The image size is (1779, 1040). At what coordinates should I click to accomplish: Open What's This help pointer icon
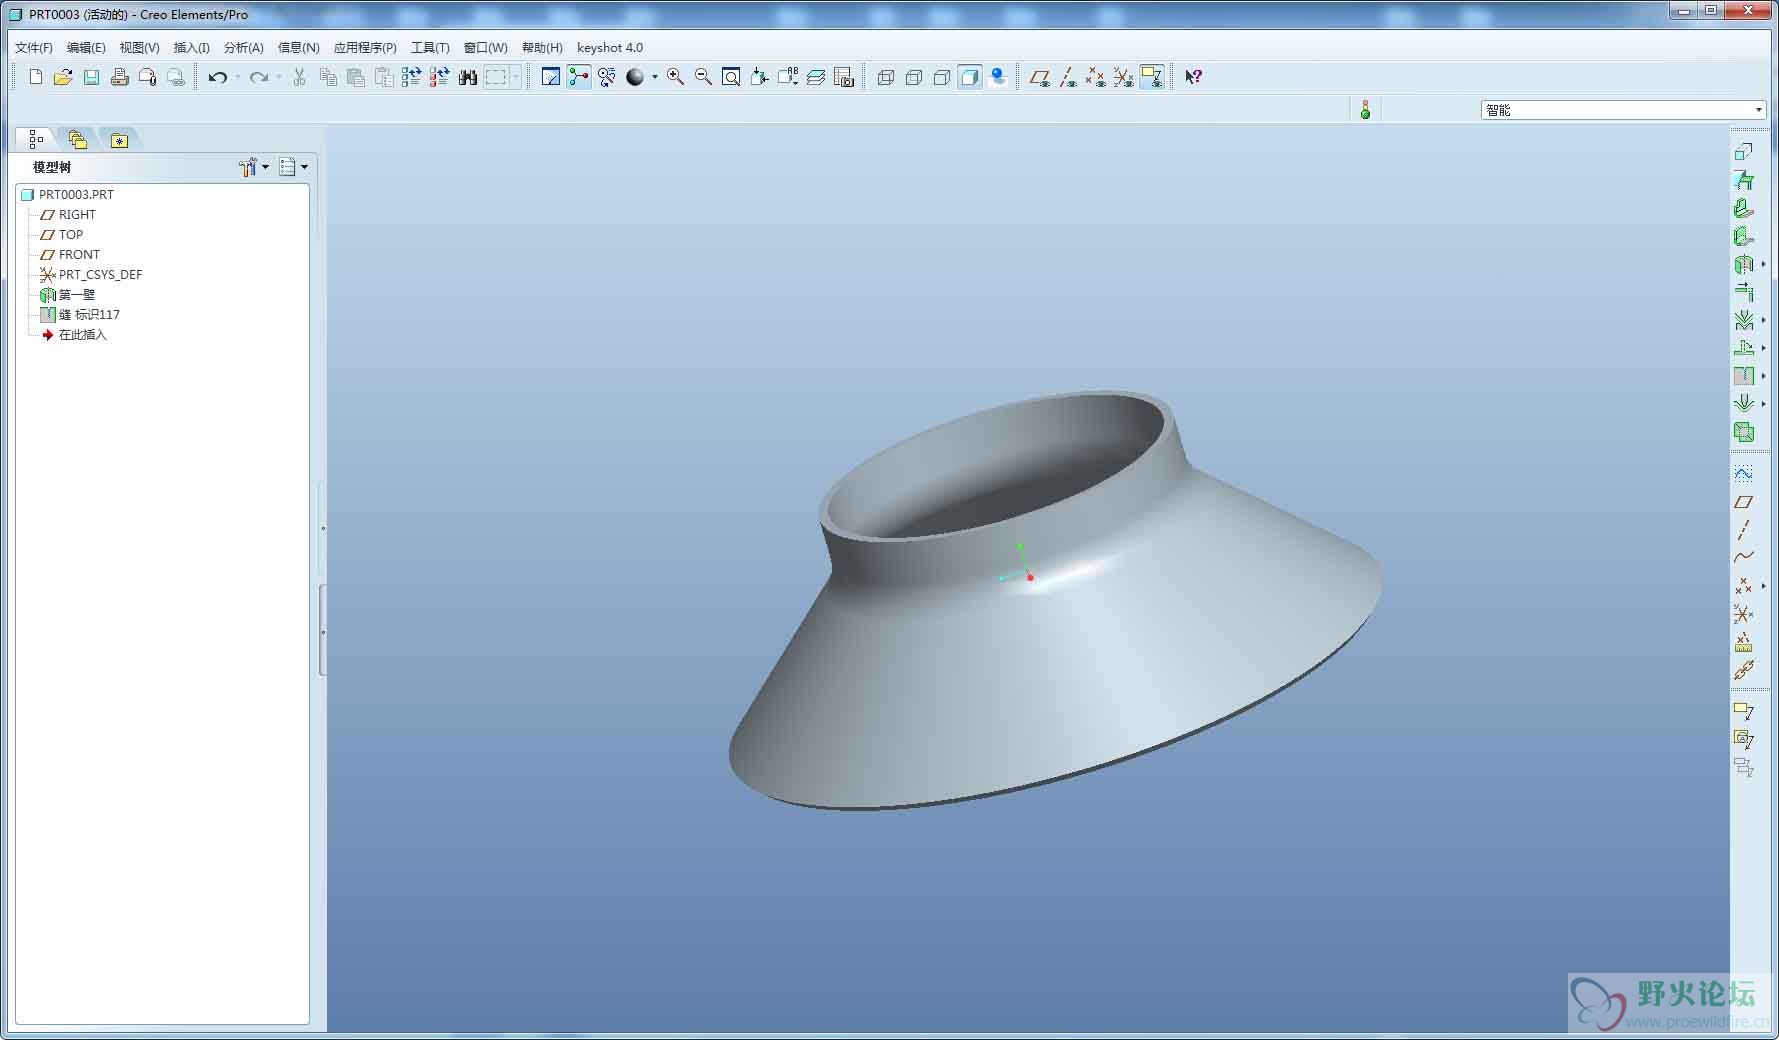point(1193,77)
